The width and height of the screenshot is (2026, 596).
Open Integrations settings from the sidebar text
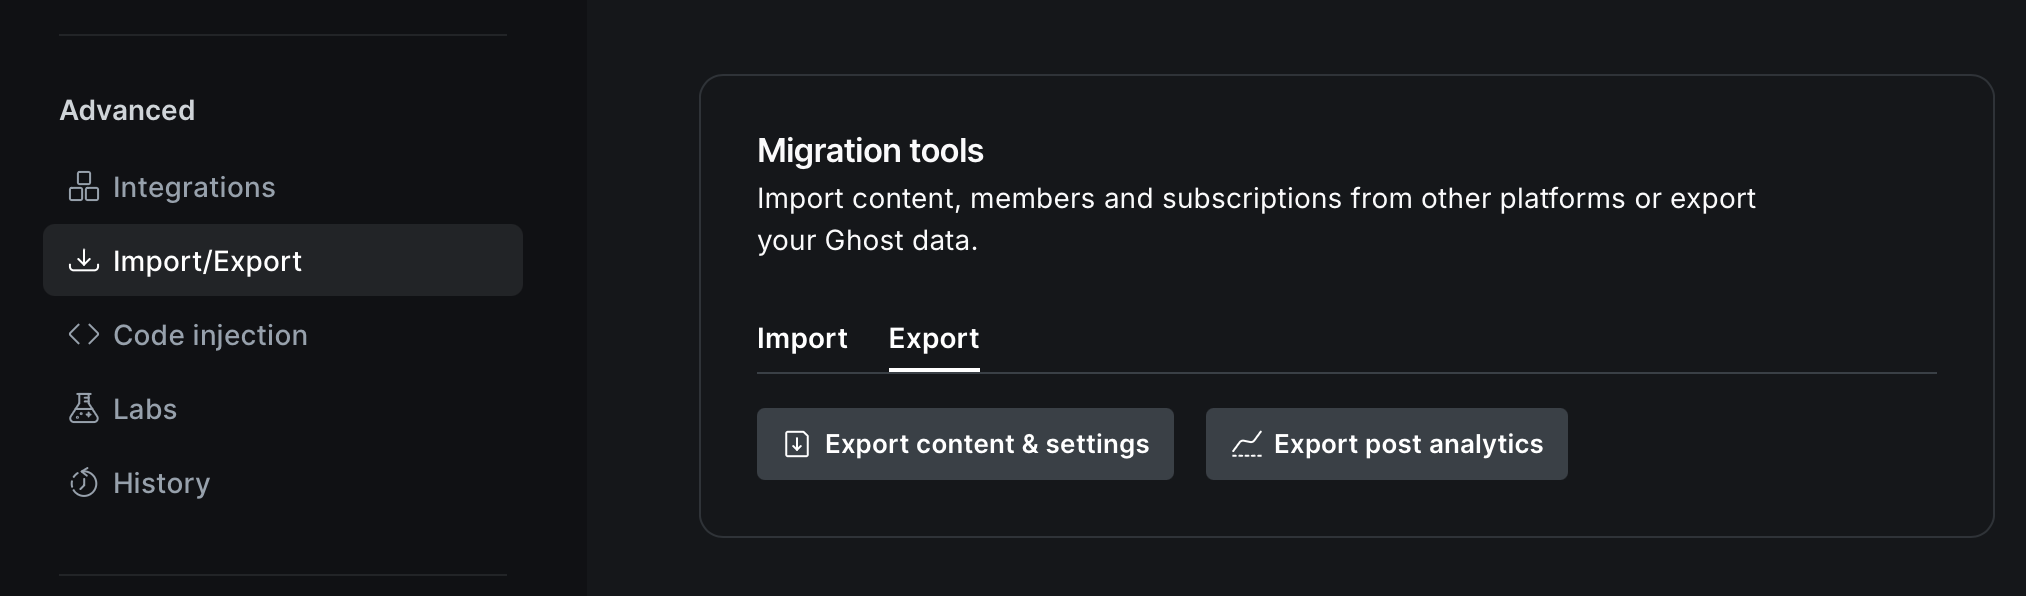tap(194, 187)
